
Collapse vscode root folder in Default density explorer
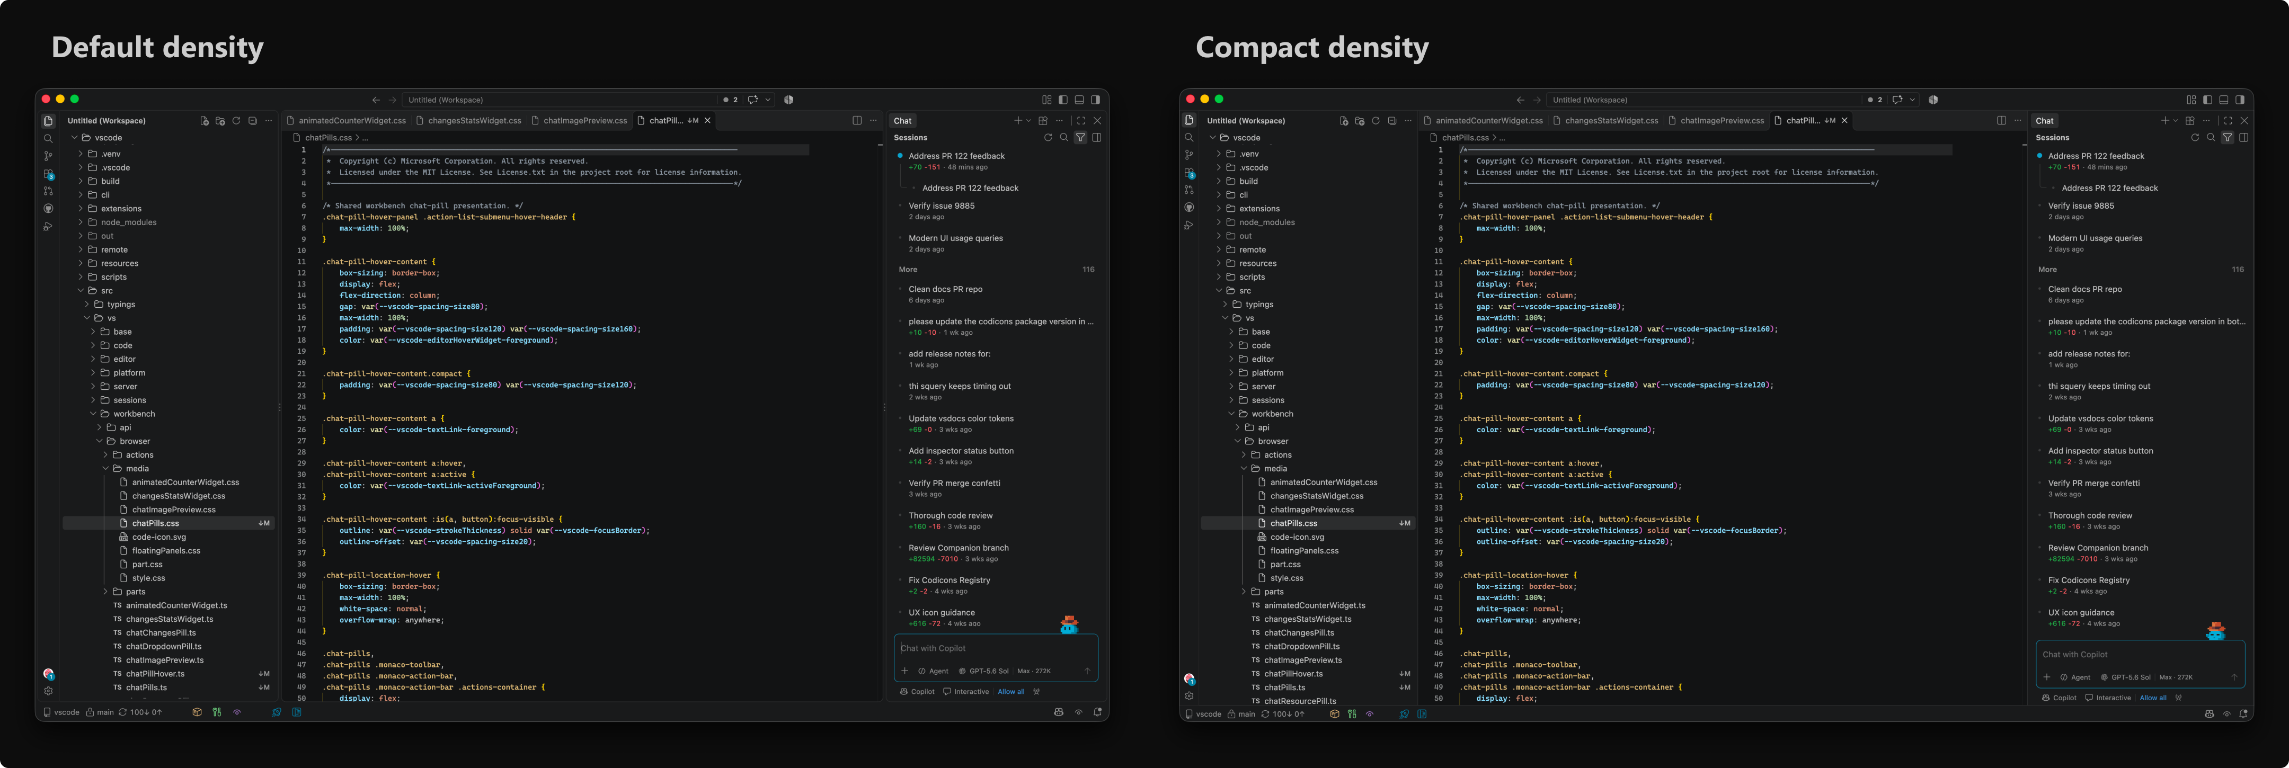click(75, 138)
